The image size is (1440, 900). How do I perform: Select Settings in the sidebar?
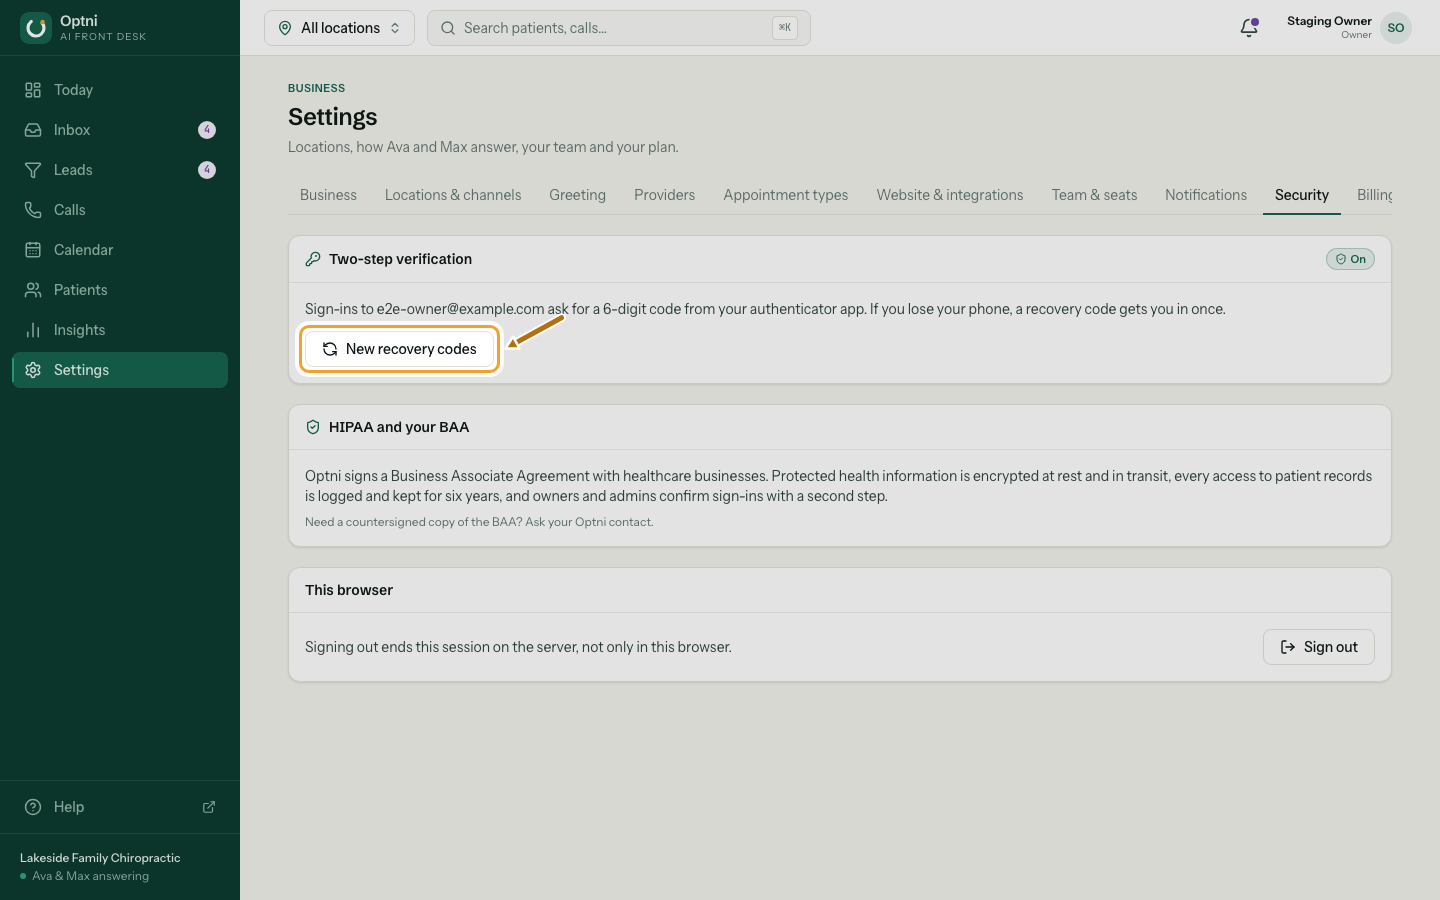[120, 370]
